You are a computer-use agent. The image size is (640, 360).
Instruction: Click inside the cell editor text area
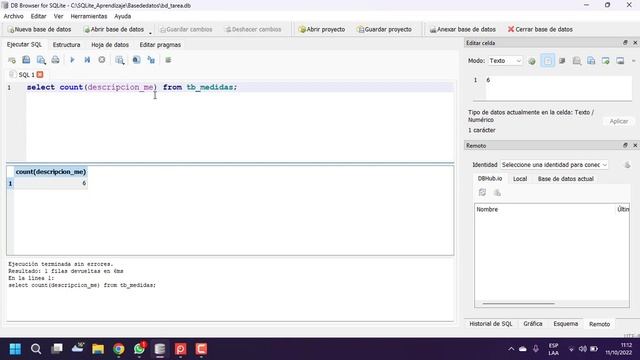pyautogui.click(x=558, y=87)
